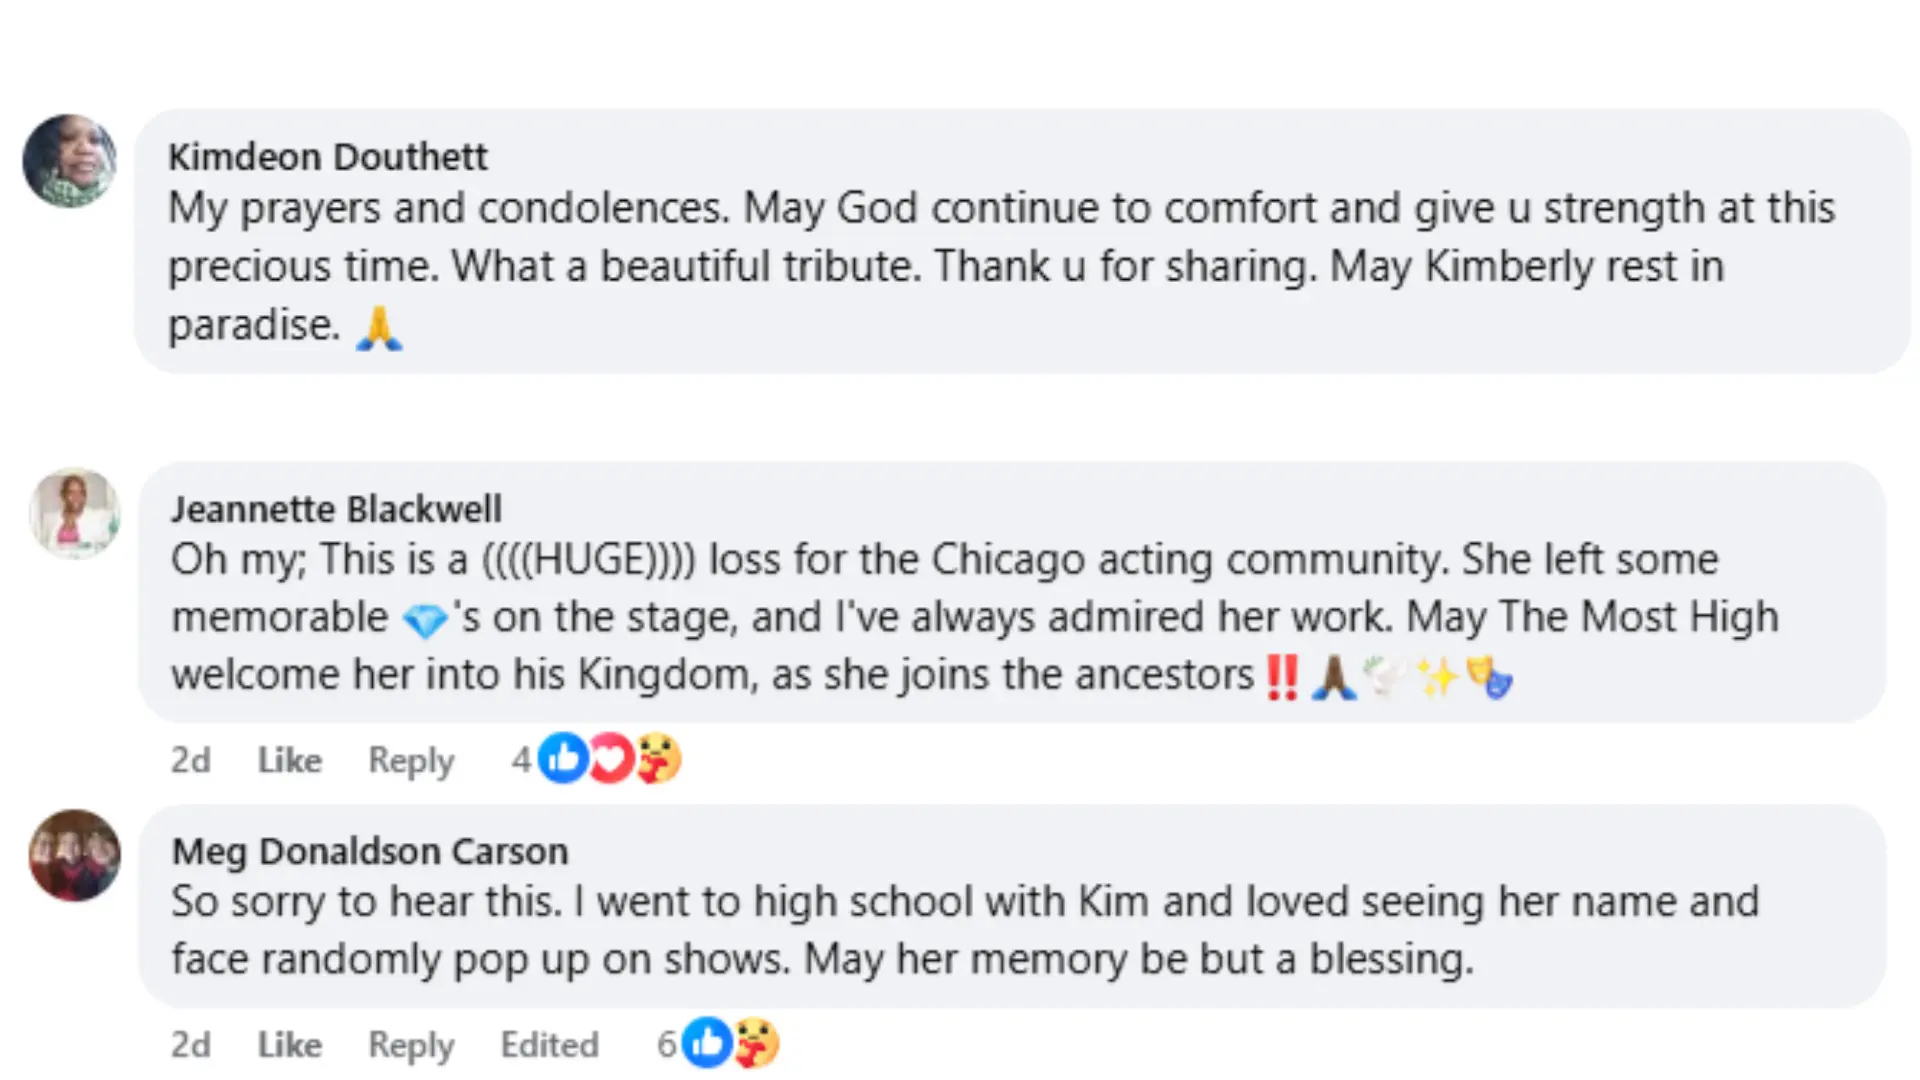Click the 2d timestamp on Jeannette's comment
Image resolution: width=1920 pixels, height=1080 pixels.
click(x=190, y=760)
